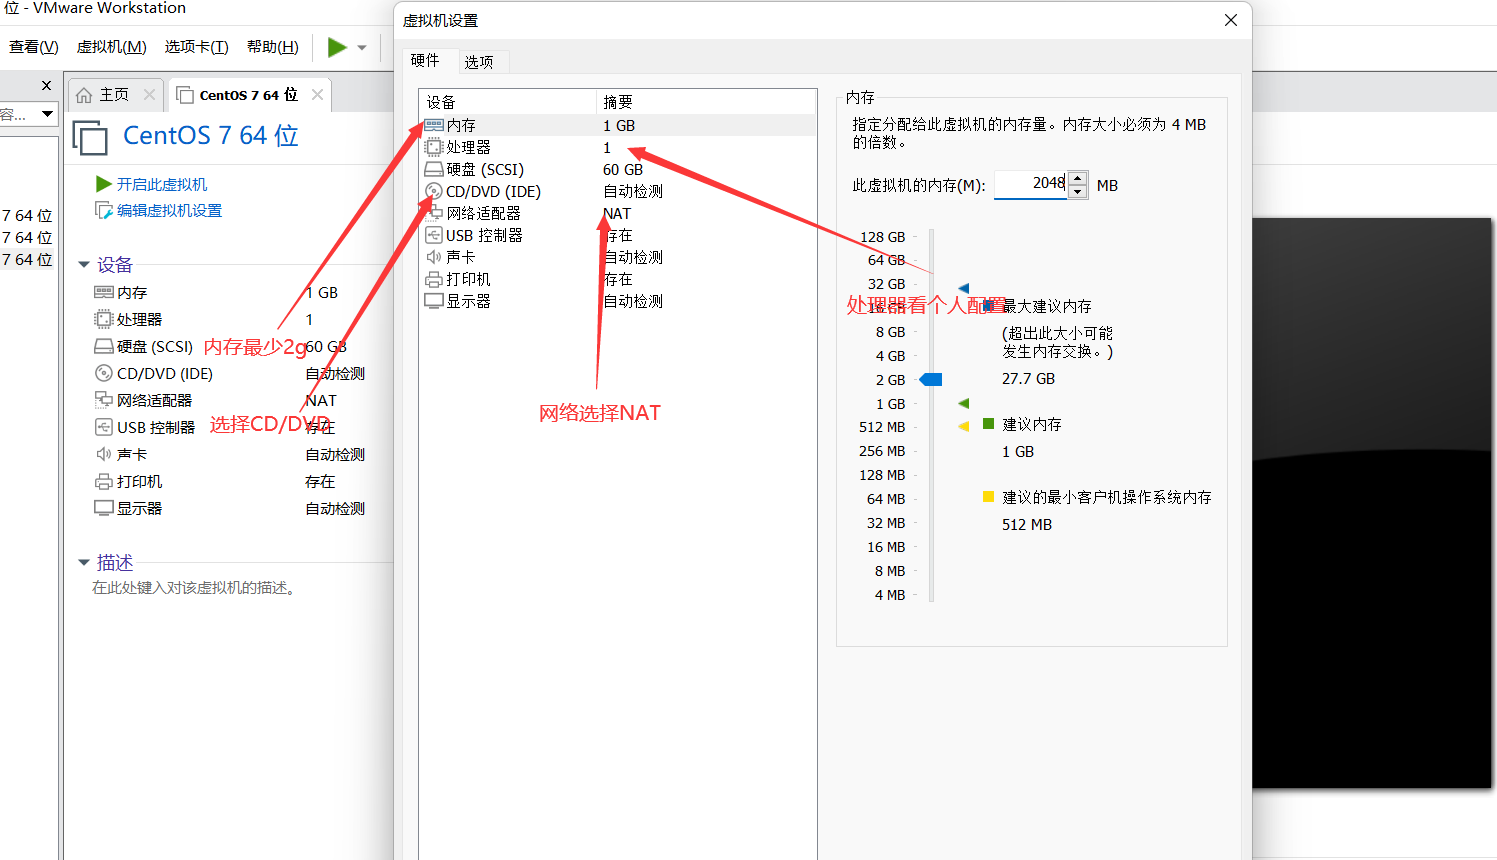Click the 内存 icon in the main window device list
The width and height of the screenshot is (1497, 860).
(x=104, y=292)
